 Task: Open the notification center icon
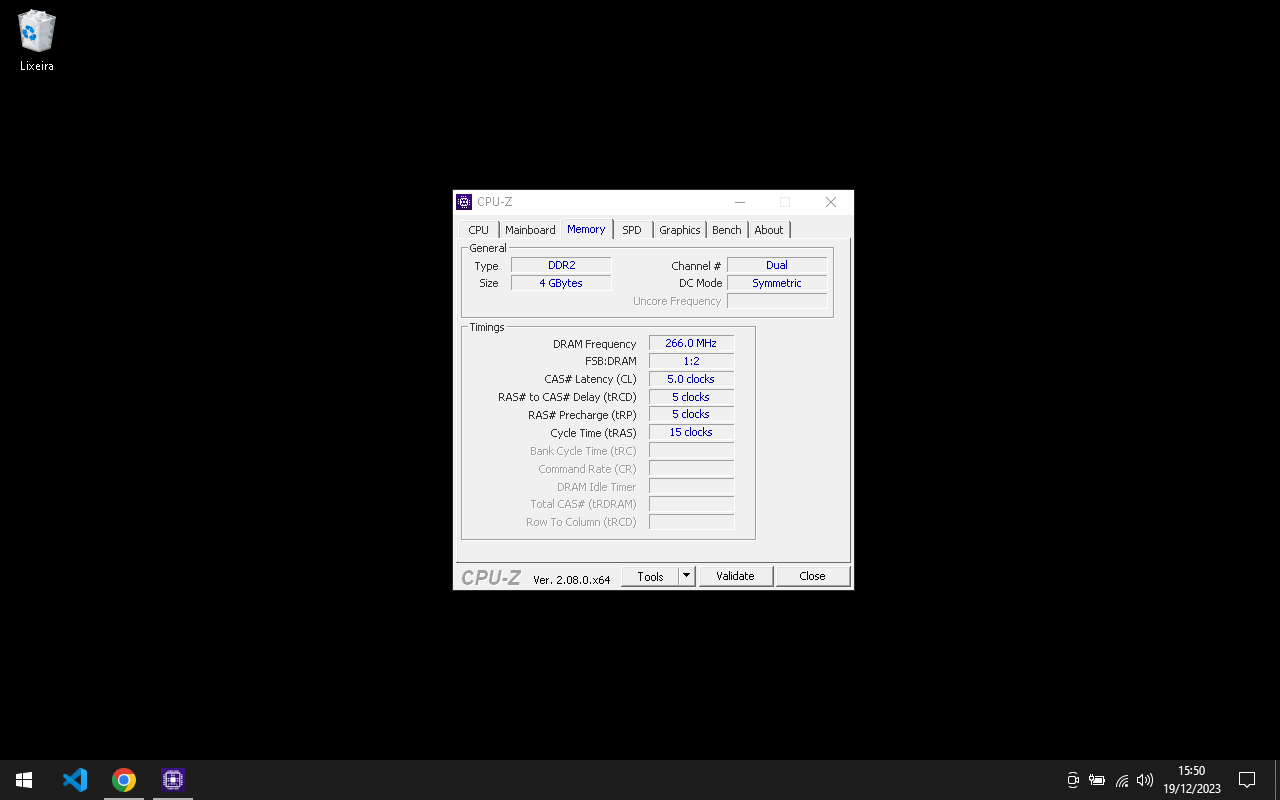pyautogui.click(x=1247, y=780)
